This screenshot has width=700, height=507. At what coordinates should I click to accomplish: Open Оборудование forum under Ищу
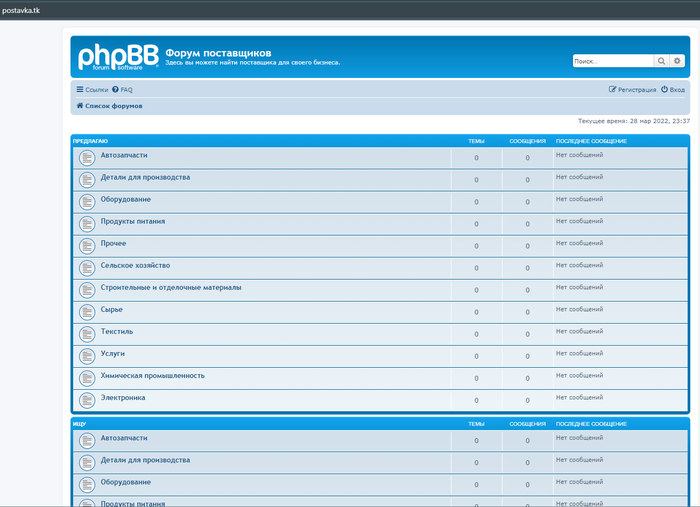(x=125, y=482)
